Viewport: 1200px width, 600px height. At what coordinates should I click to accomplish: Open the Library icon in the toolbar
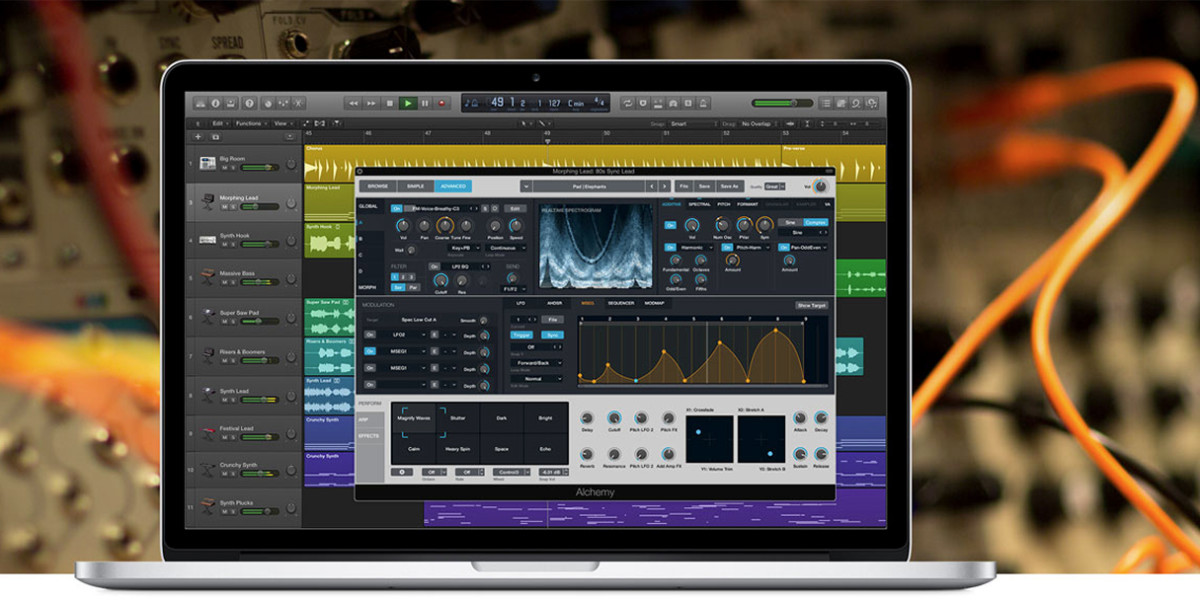click(200, 103)
